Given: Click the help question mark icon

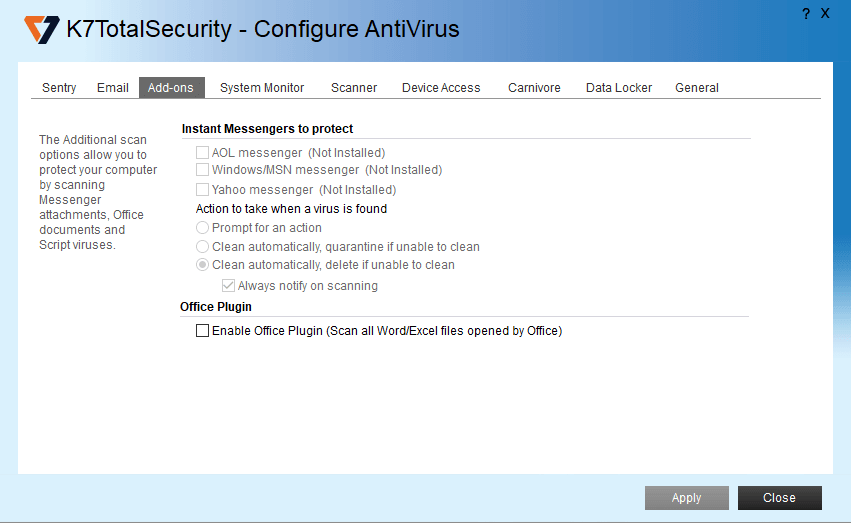Looking at the screenshot, I should pyautogui.click(x=806, y=14).
